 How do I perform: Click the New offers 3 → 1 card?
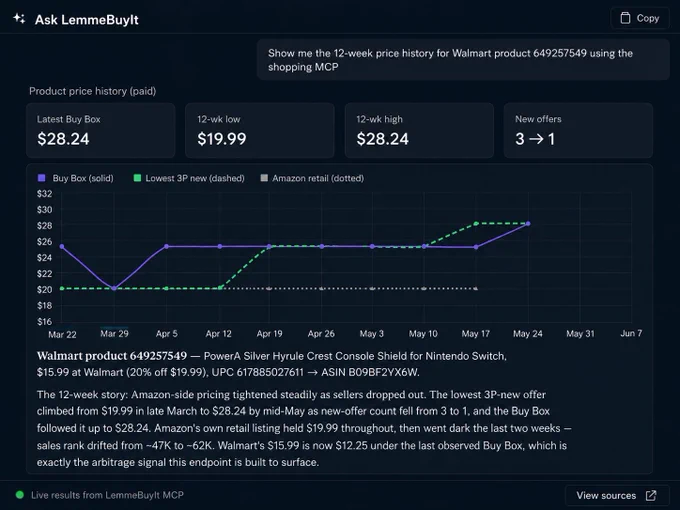(578, 131)
